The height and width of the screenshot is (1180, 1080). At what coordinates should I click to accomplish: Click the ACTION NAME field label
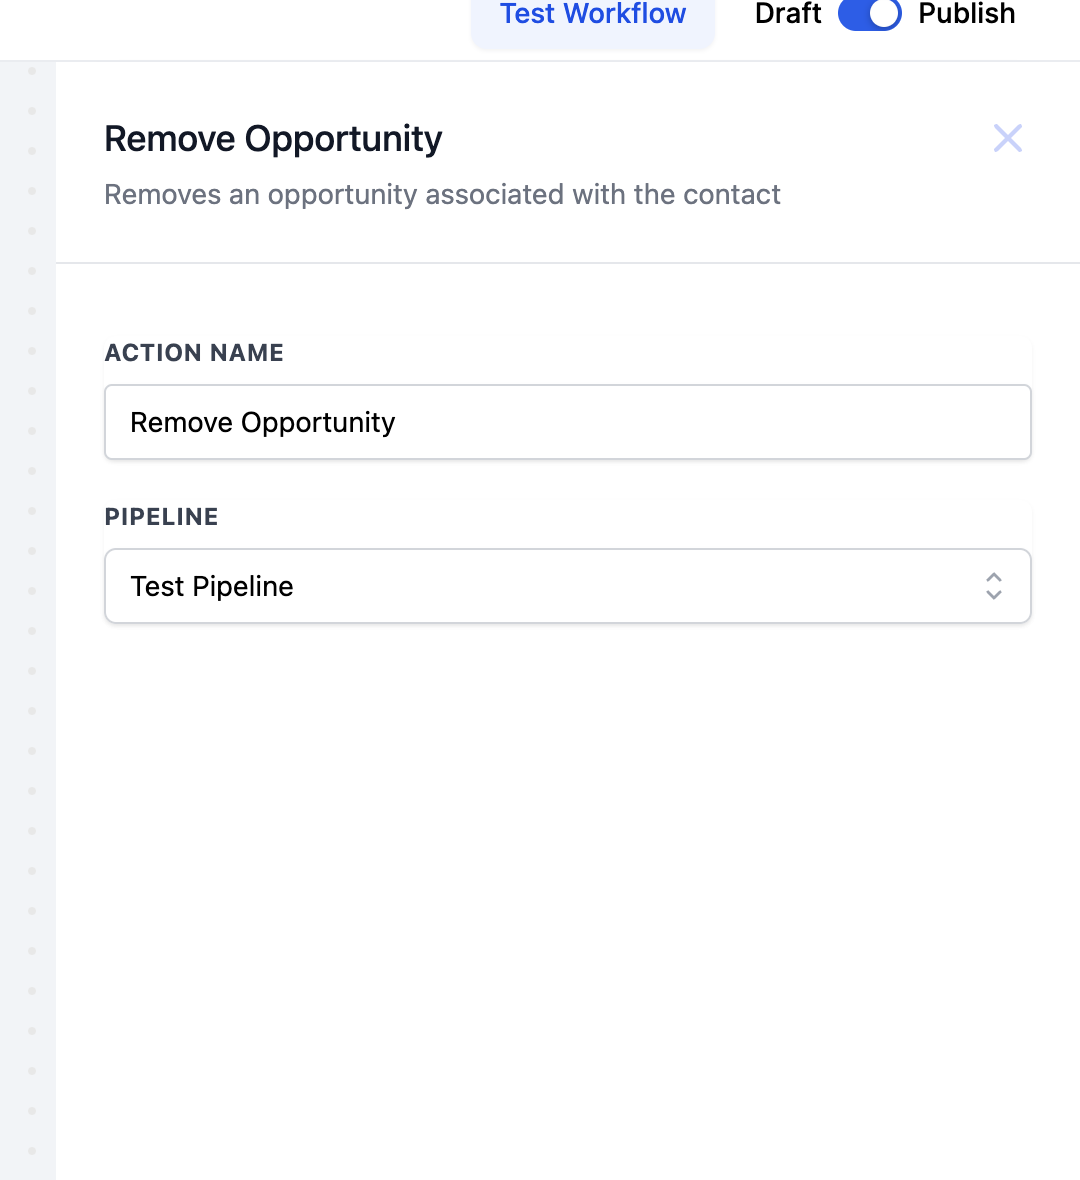click(x=194, y=353)
